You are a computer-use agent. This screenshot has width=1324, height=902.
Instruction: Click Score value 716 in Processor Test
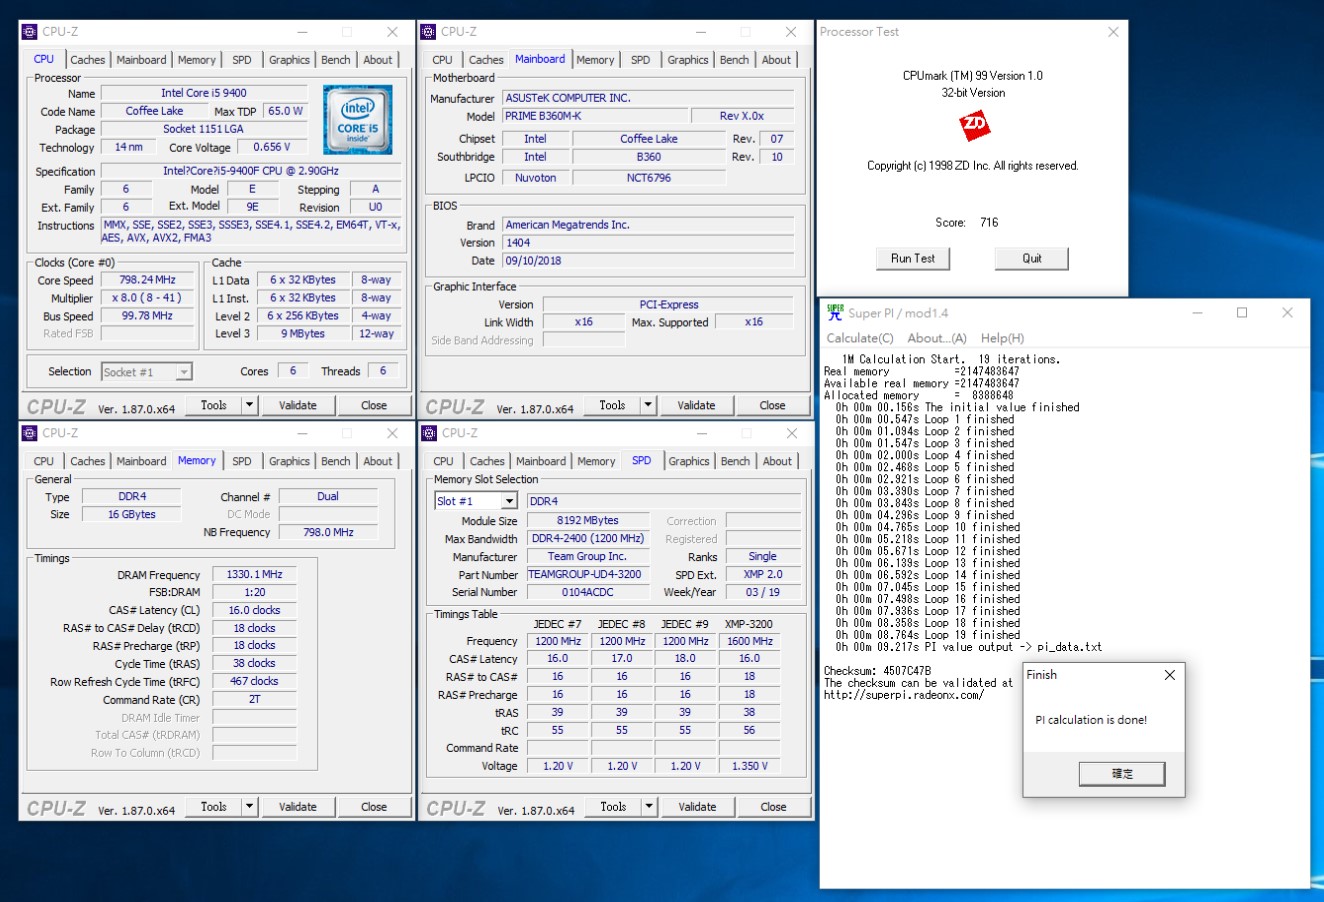coord(989,223)
